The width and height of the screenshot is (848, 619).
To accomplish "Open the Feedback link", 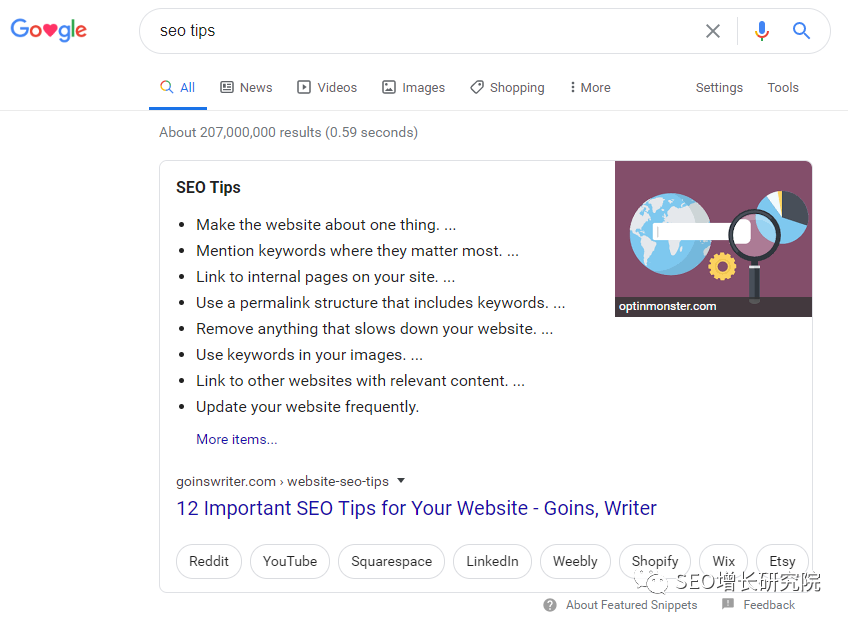I will [769, 605].
